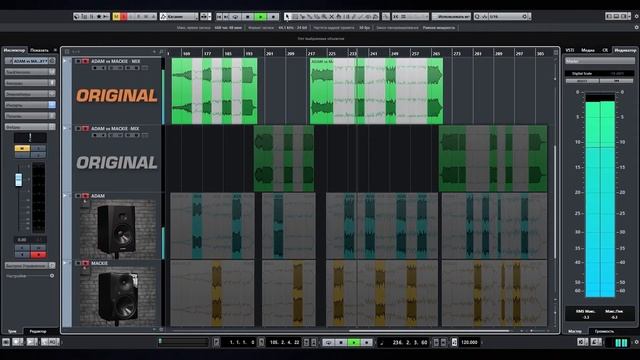Click the inspector track name field
This screenshot has width=640, height=360.
pyautogui.click(x=30, y=61)
